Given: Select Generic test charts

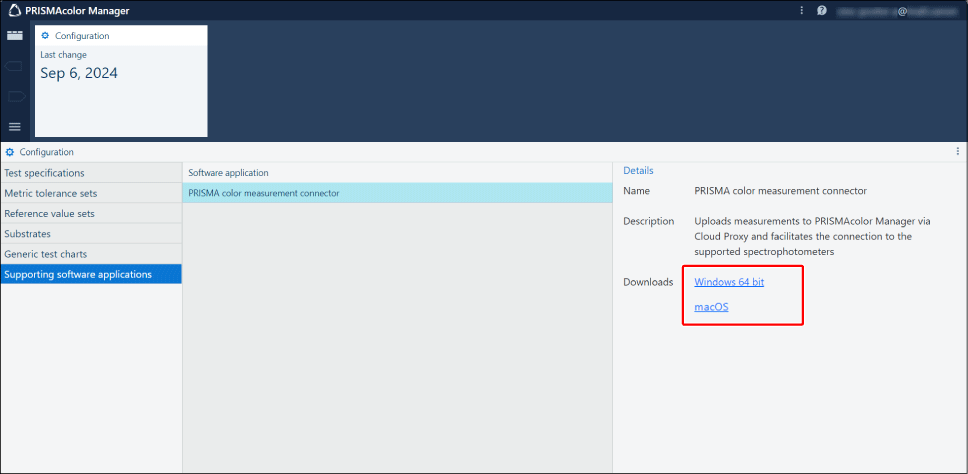Looking at the screenshot, I should tap(91, 254).
